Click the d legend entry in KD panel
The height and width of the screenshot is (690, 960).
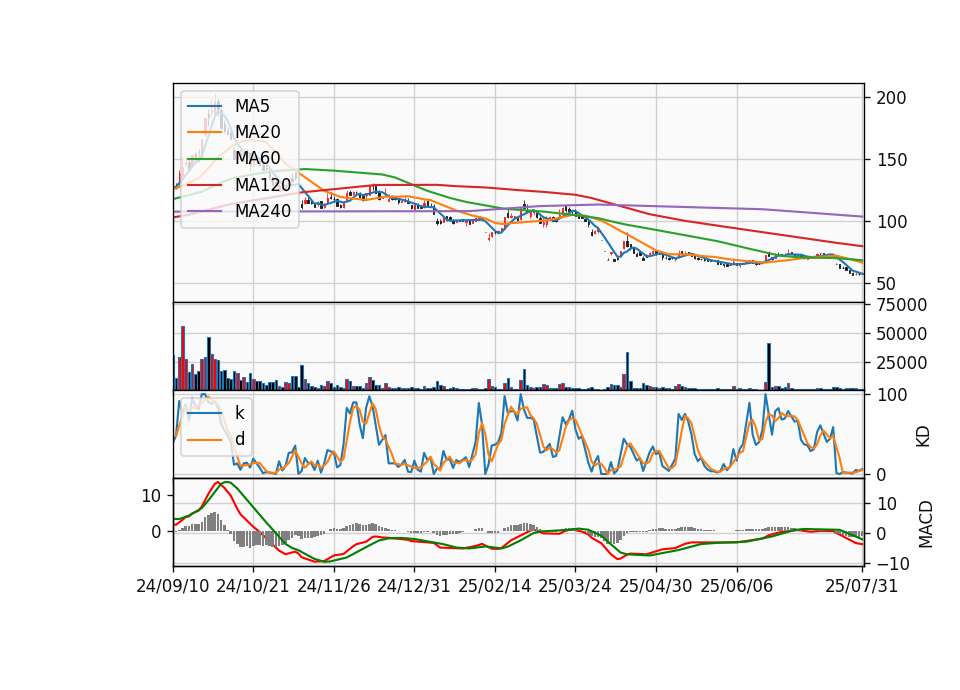tap(240, 438)
